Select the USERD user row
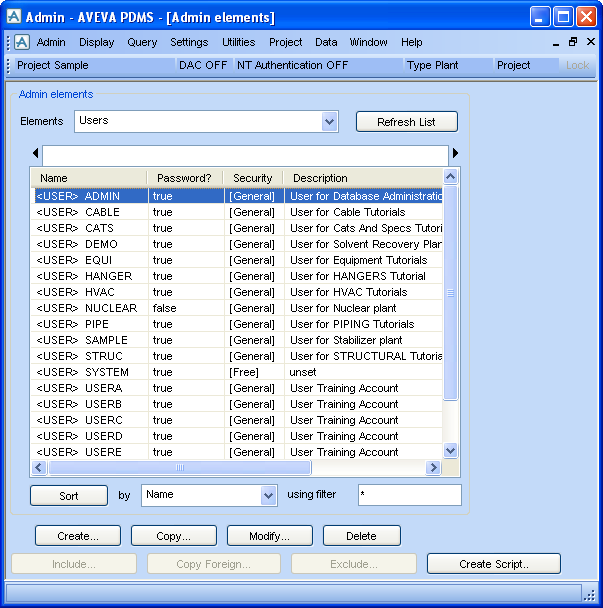This screenshot has height=608, width=603. point(237,436)
